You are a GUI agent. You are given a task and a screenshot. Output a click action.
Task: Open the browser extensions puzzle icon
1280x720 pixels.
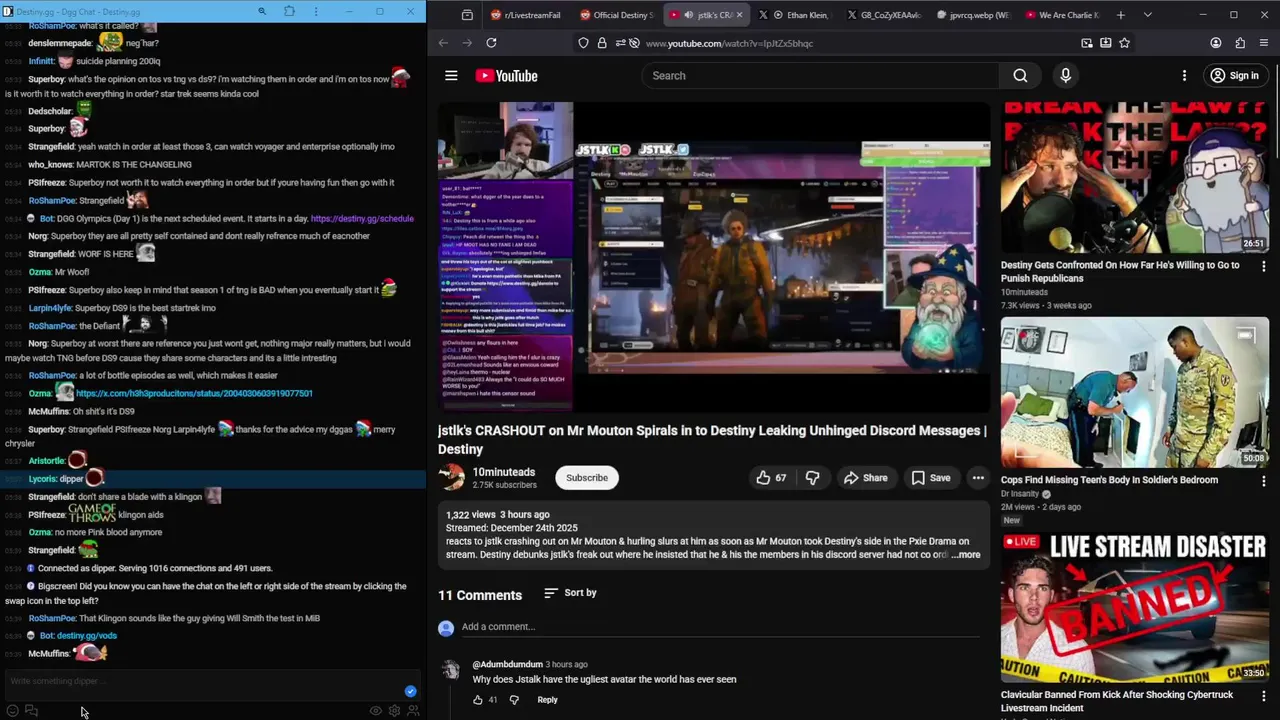pyautogui.click(x=1240, y=43)
